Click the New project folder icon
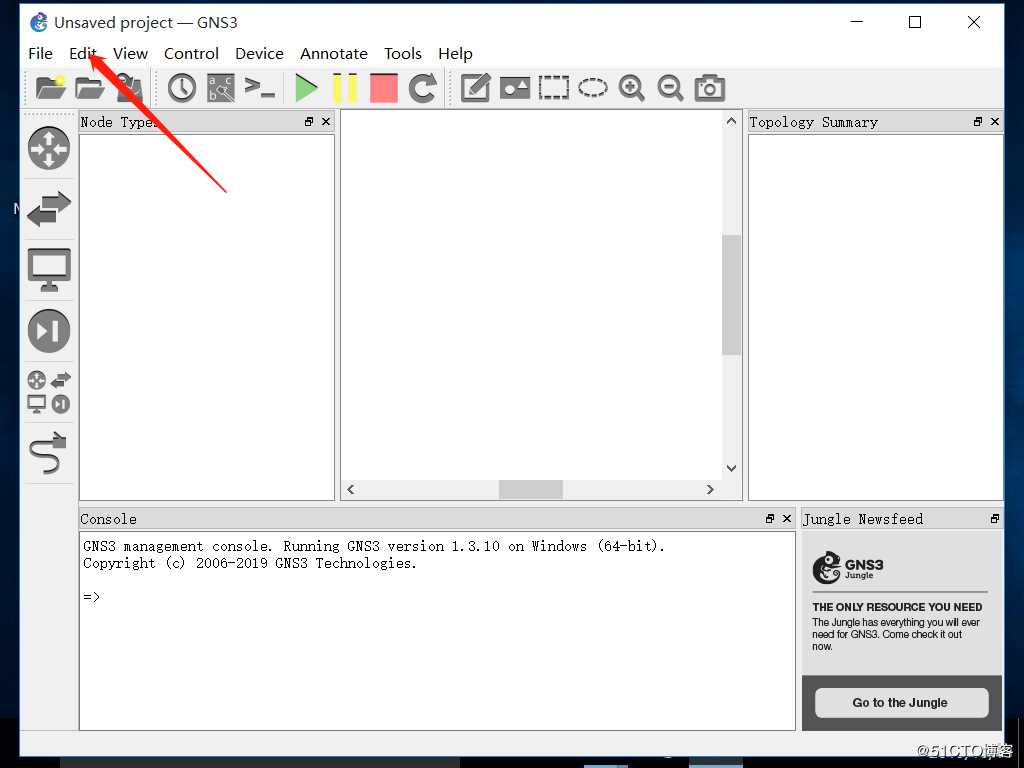Image resolution: width=1024 pixels, height=768 pixels. click(x=50, y=88)
